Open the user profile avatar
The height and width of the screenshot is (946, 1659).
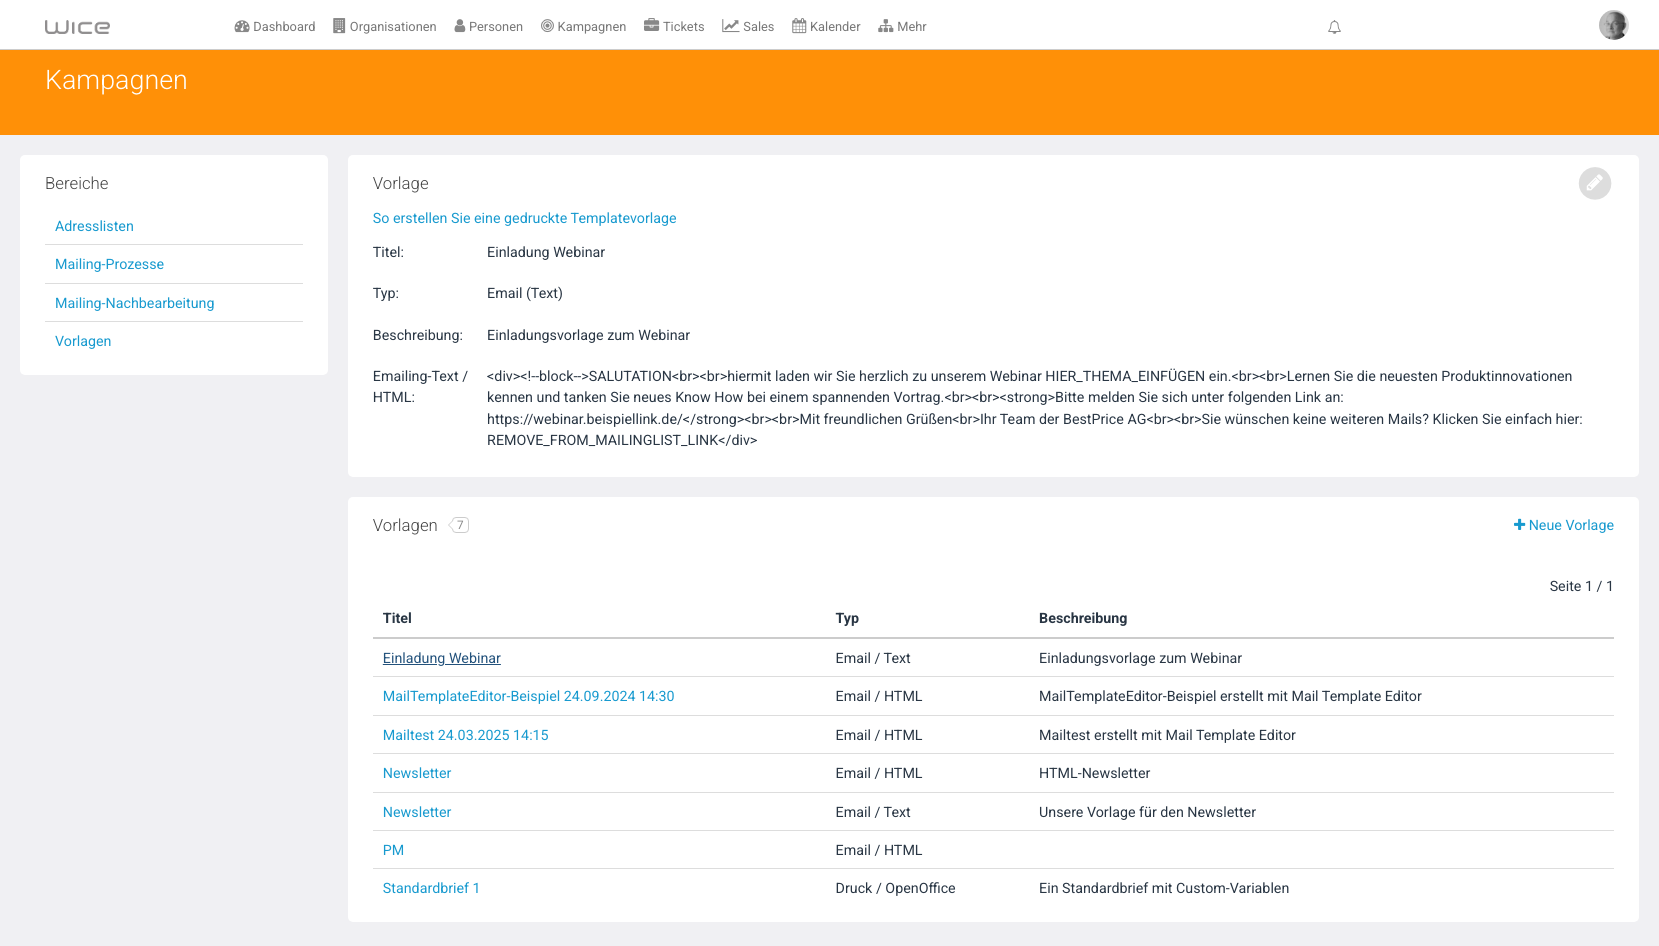click(1613, 25)
